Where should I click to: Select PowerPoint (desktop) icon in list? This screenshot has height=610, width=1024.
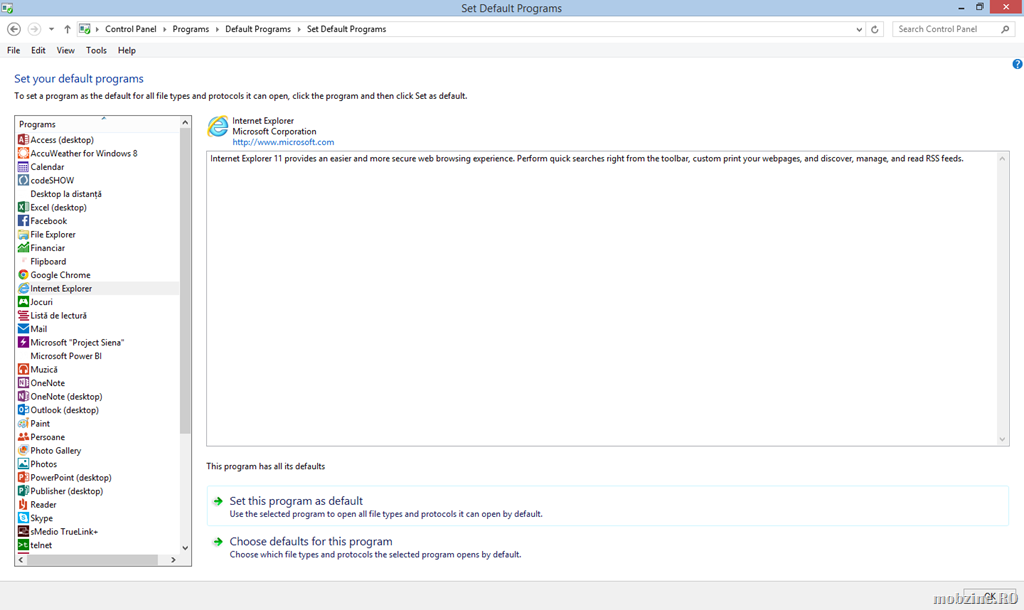tap(23, 478)
